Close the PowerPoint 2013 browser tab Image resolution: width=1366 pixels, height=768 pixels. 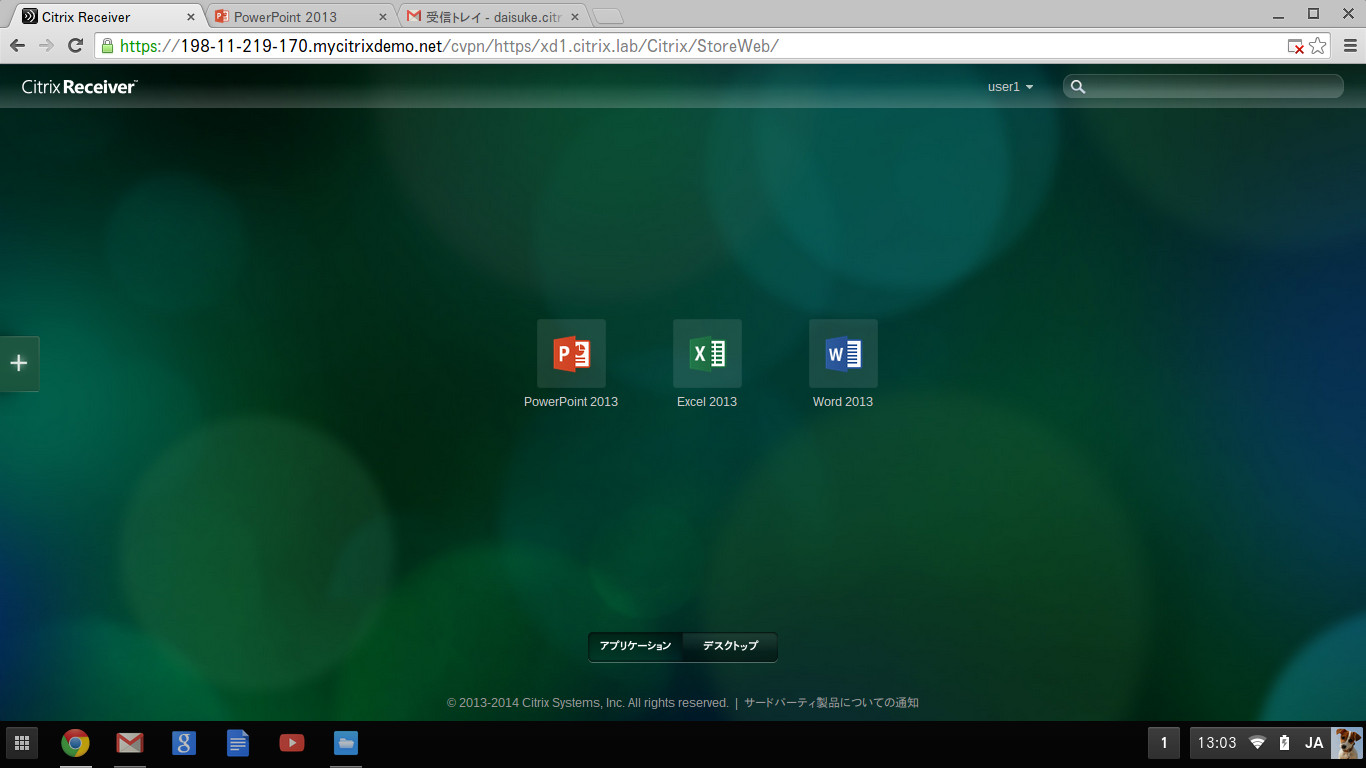click(x=382, y=17)
